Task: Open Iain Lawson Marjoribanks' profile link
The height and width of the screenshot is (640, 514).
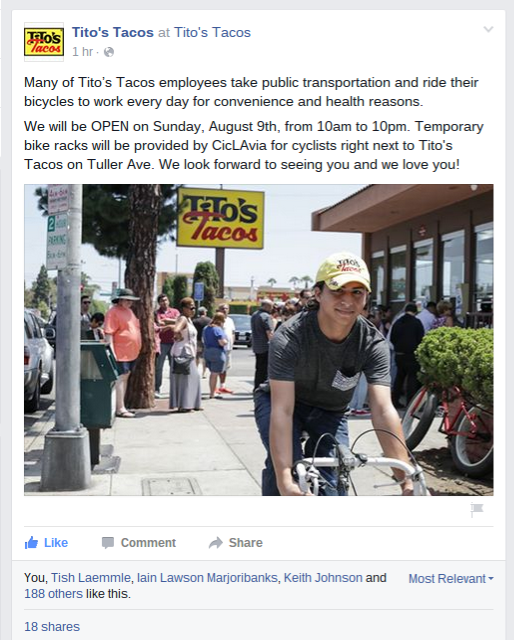Action: pyautogui.click(x=207, y=578)
